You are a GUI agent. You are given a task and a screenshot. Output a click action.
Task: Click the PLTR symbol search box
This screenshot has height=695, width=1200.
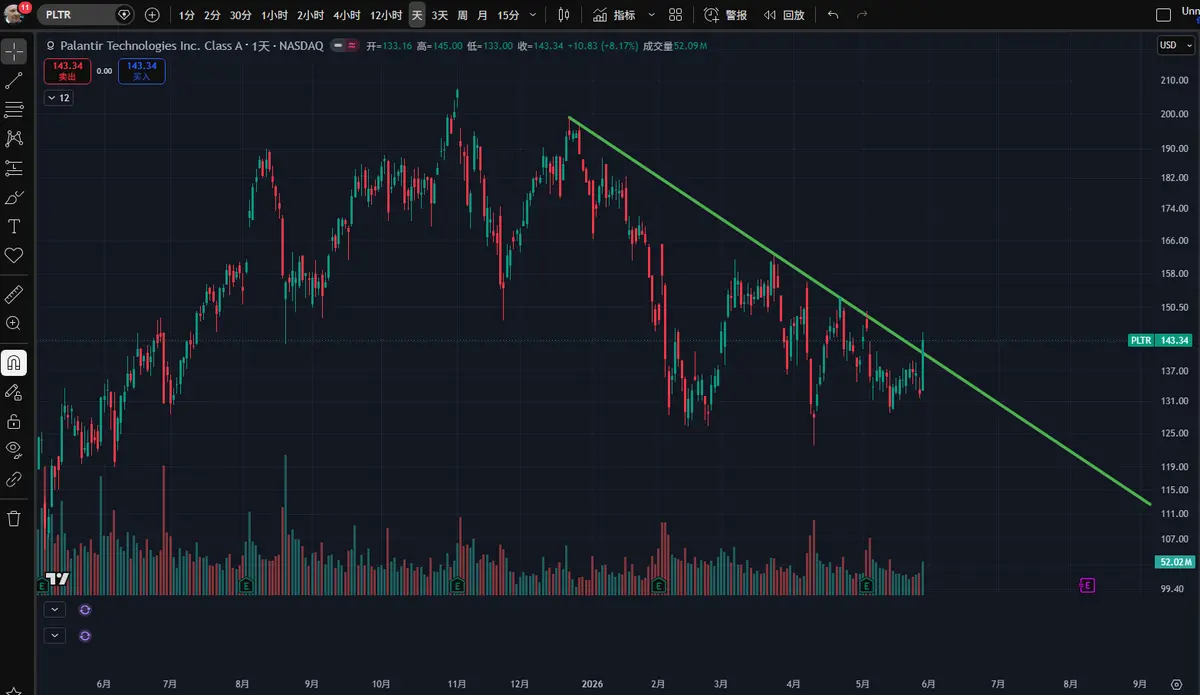(85, 15)
